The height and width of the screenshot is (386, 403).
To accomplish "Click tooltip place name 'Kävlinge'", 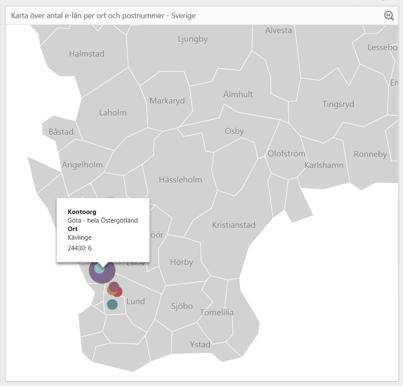I will tap(79, 238).
